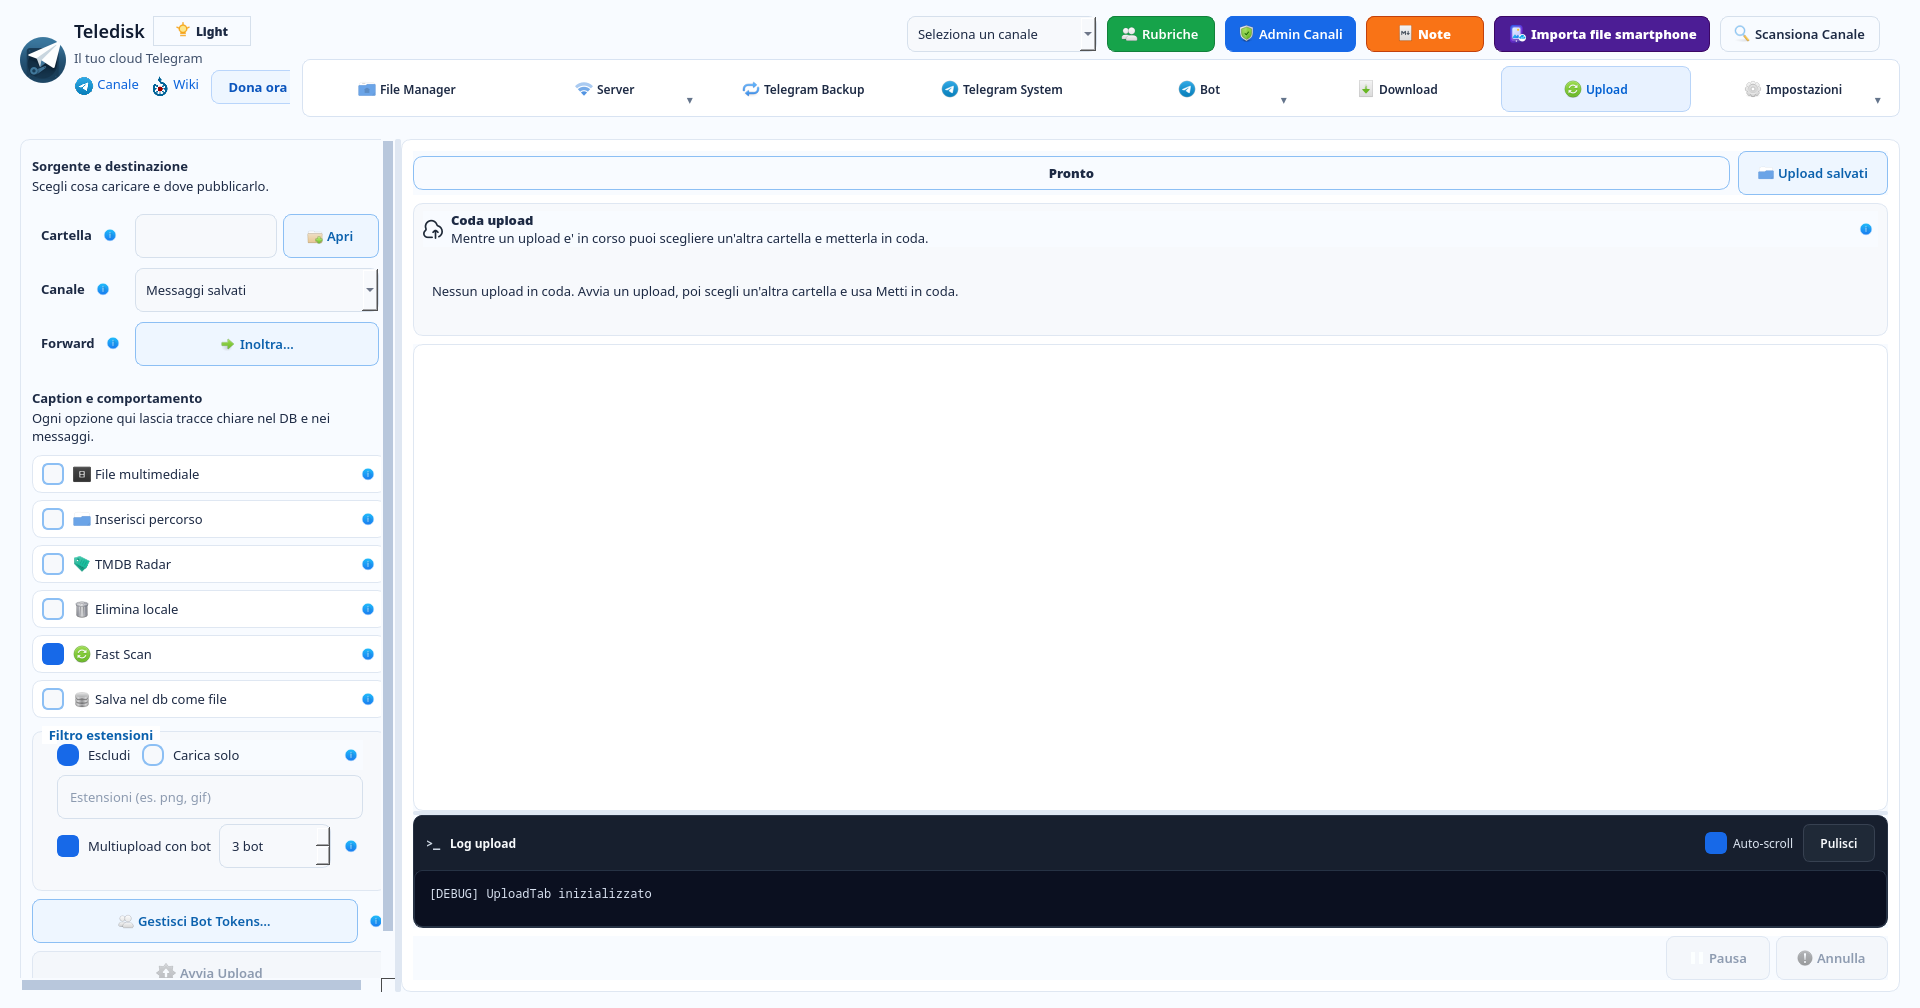Check the TMDB Radar option

pyautogui.click(x=53, y=564)
